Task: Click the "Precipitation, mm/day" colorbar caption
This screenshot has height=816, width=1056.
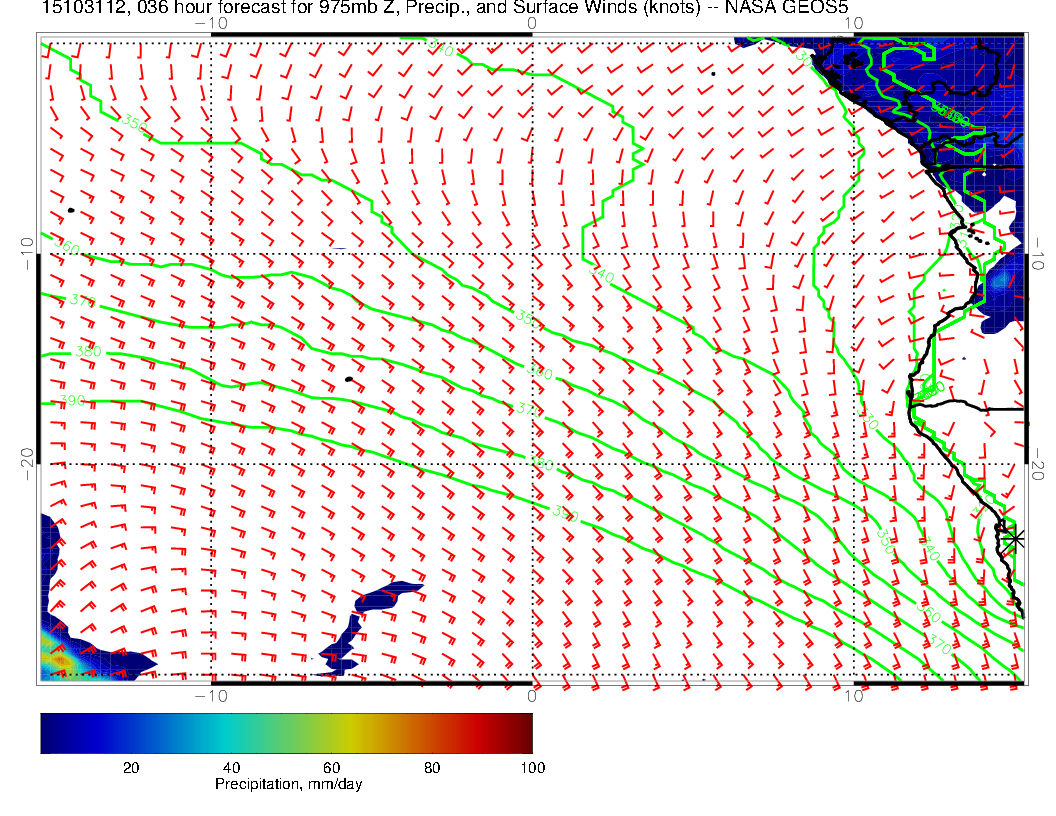Action: [x=289, y=785]
